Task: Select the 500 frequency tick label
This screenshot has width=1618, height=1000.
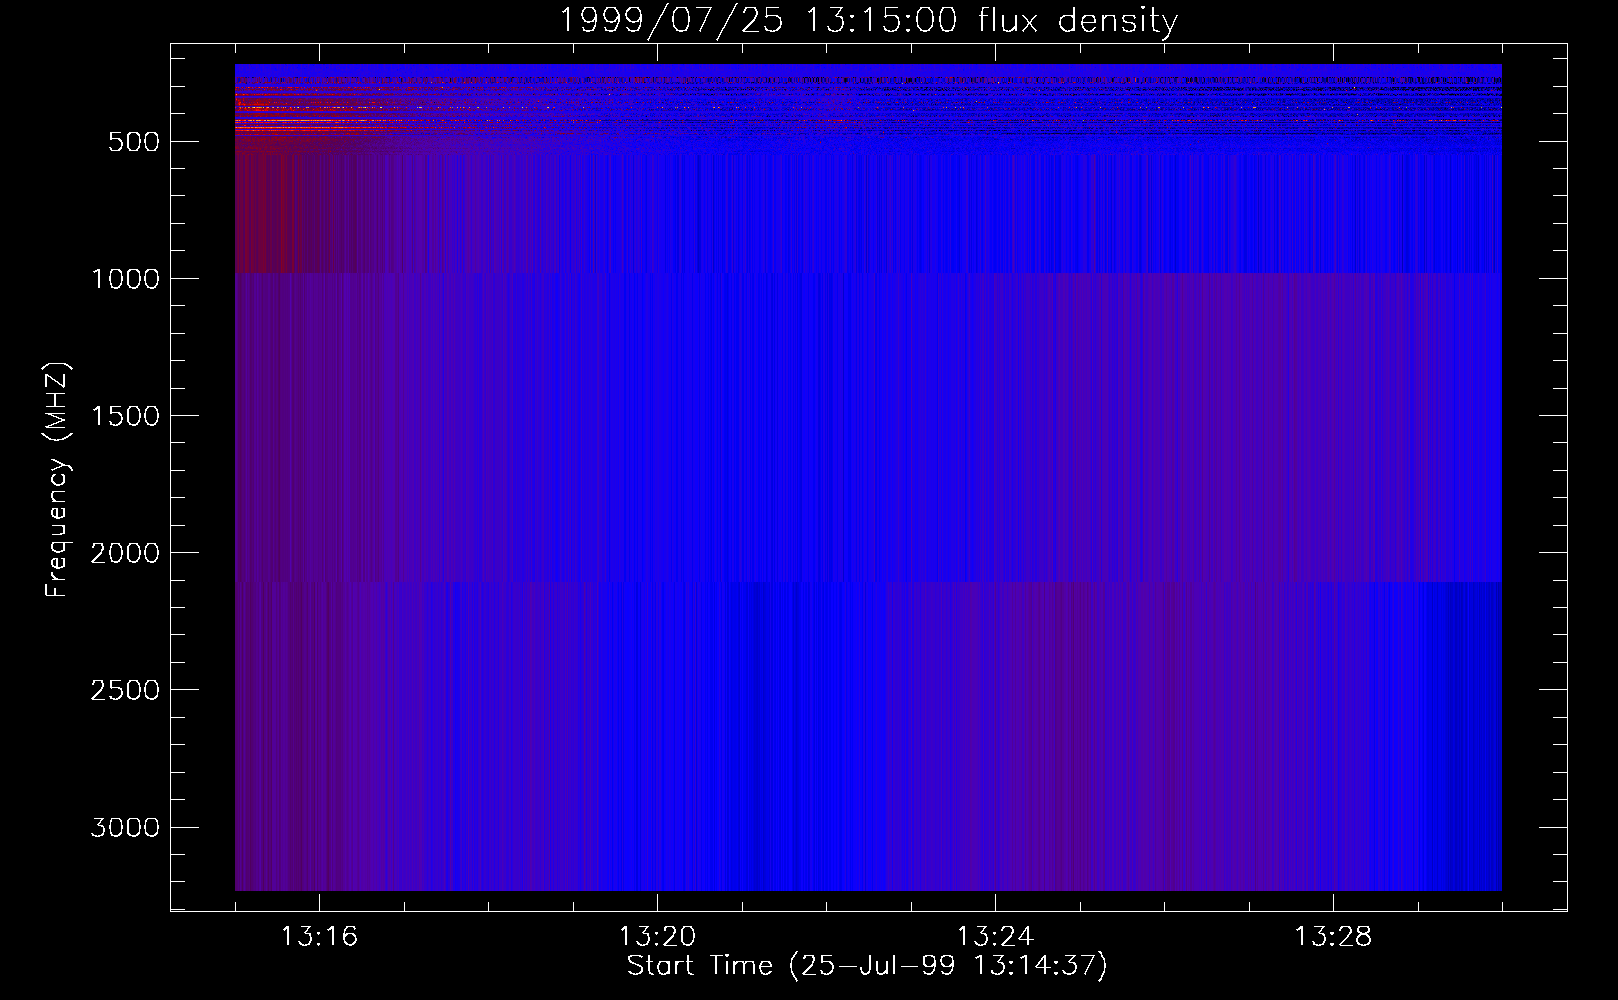Action: click(133, 142)
